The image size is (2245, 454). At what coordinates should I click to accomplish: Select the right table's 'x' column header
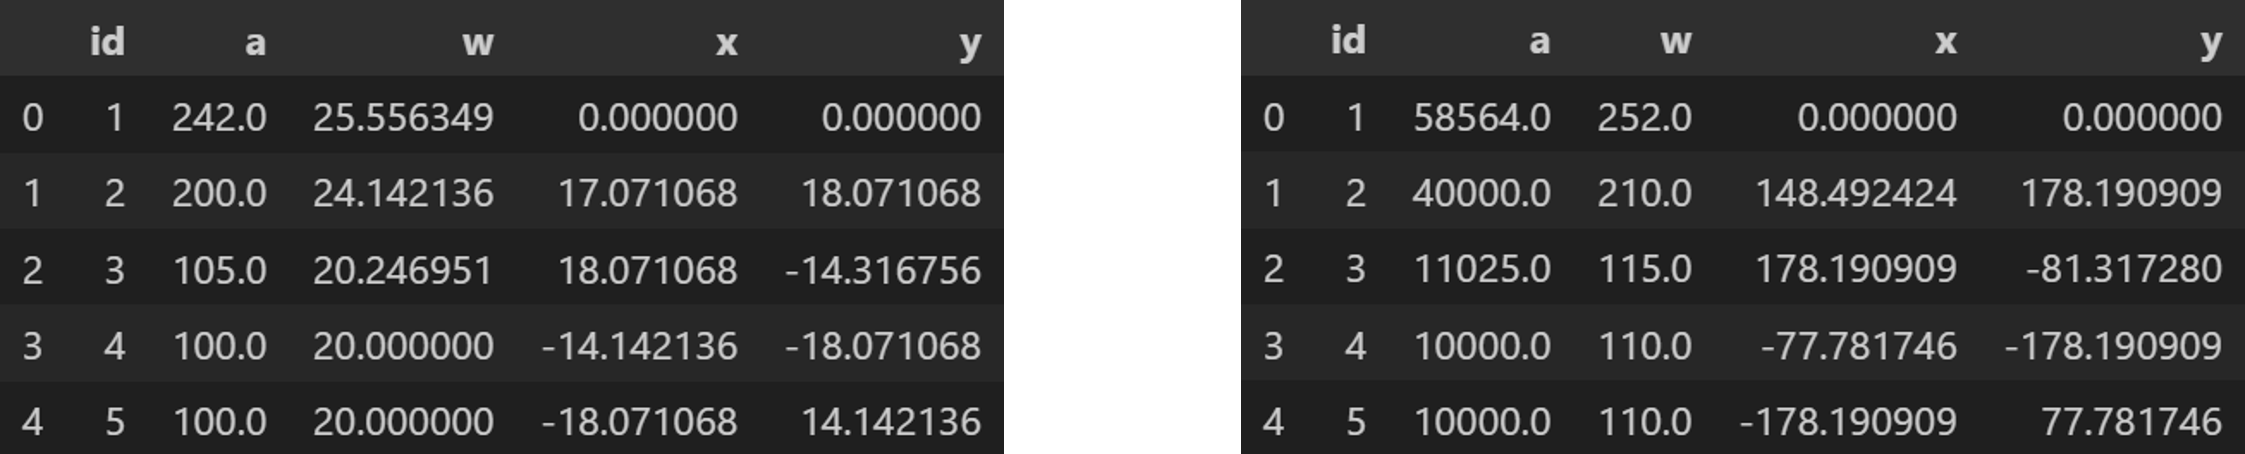pyautogui.click(x=1945, y=42)
